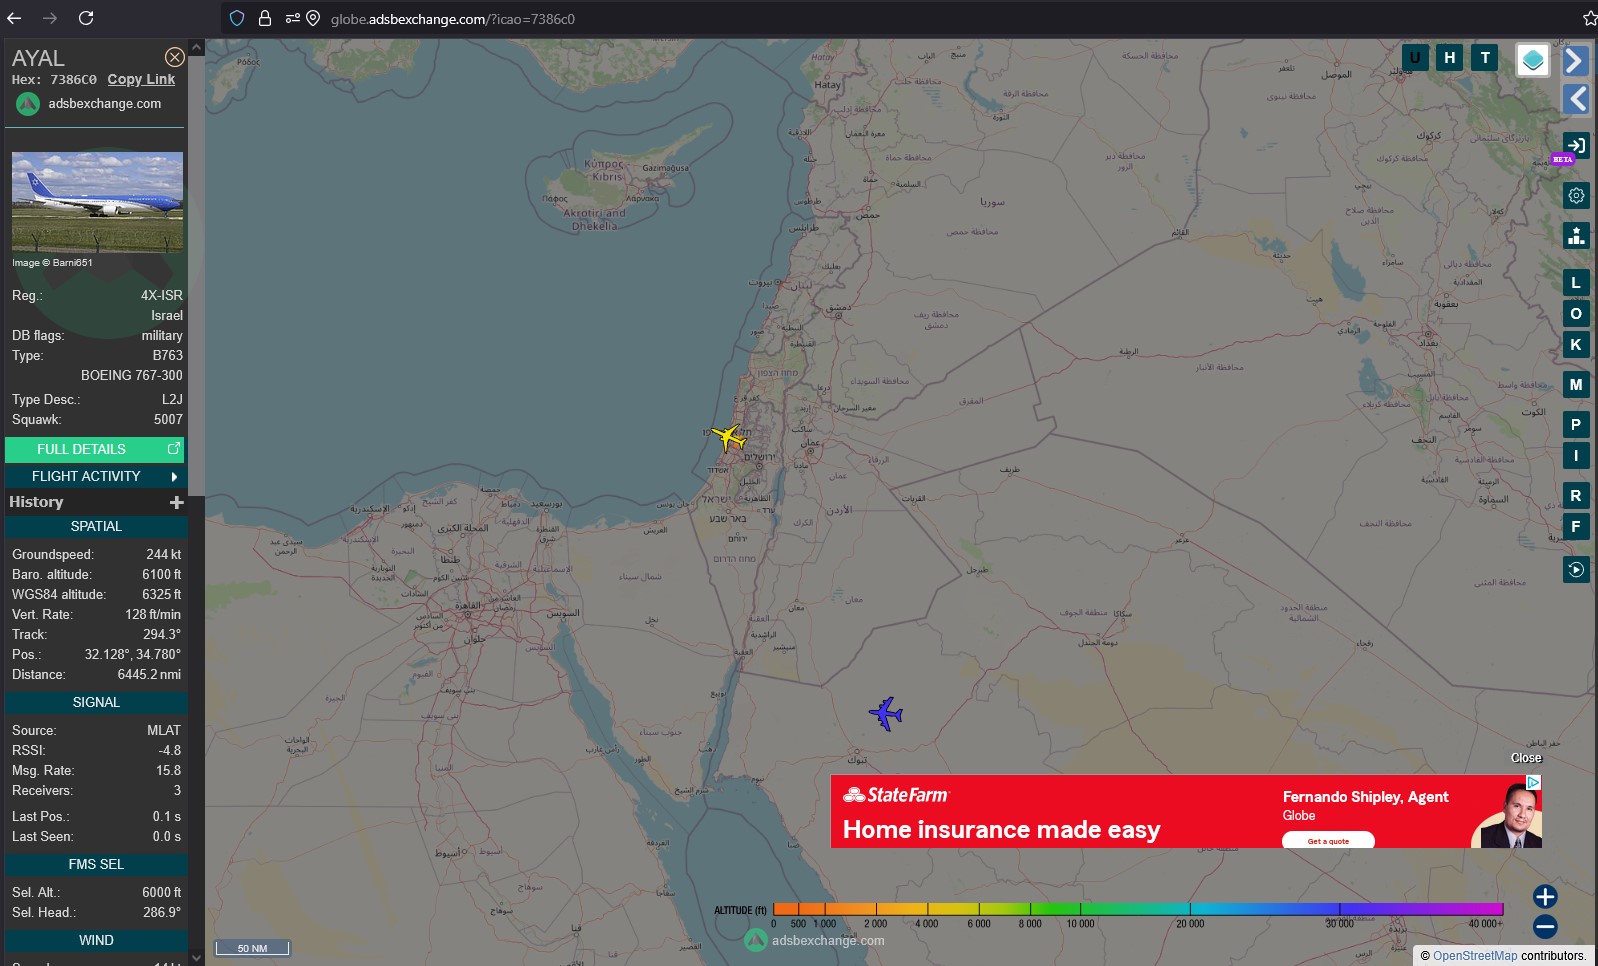This screenshot has height=966, width=1598.
Task: Toggle the L map button
Action: pos(1576,283)
